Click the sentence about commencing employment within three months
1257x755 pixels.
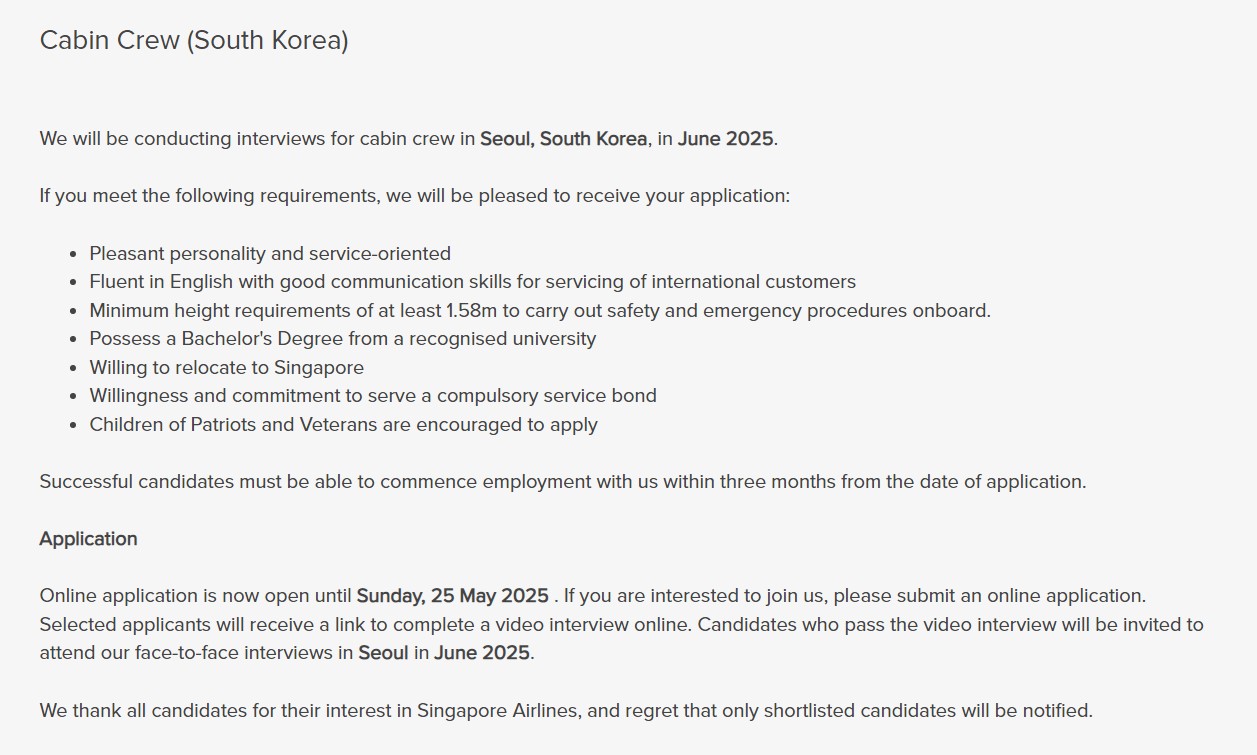tap(563, 482)
